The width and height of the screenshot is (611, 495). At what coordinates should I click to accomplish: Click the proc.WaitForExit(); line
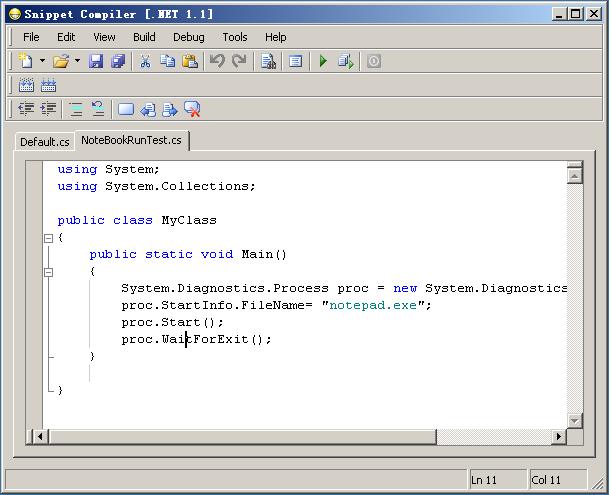point(196,339)
